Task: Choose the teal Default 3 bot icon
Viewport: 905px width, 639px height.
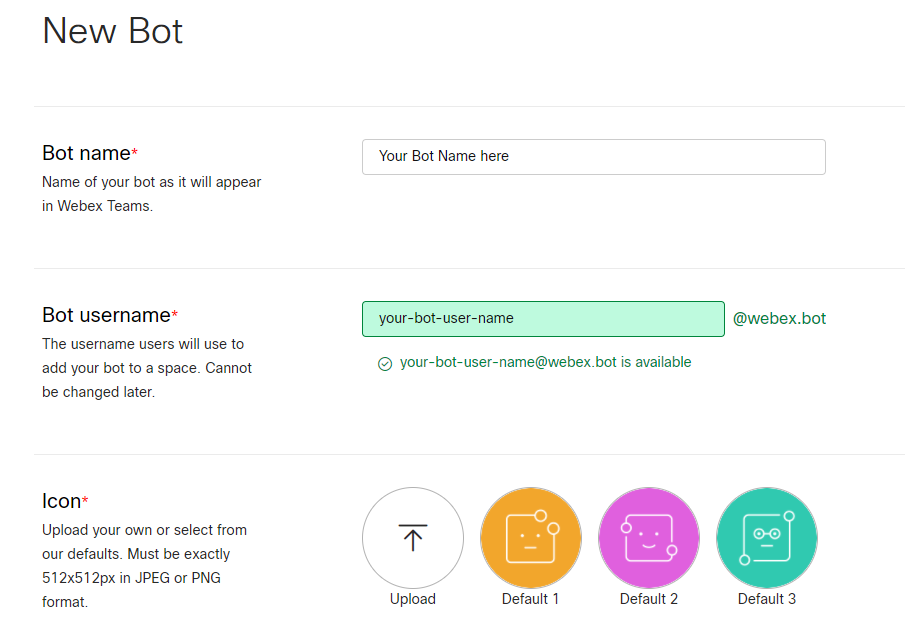Action: tap(766, 537)
